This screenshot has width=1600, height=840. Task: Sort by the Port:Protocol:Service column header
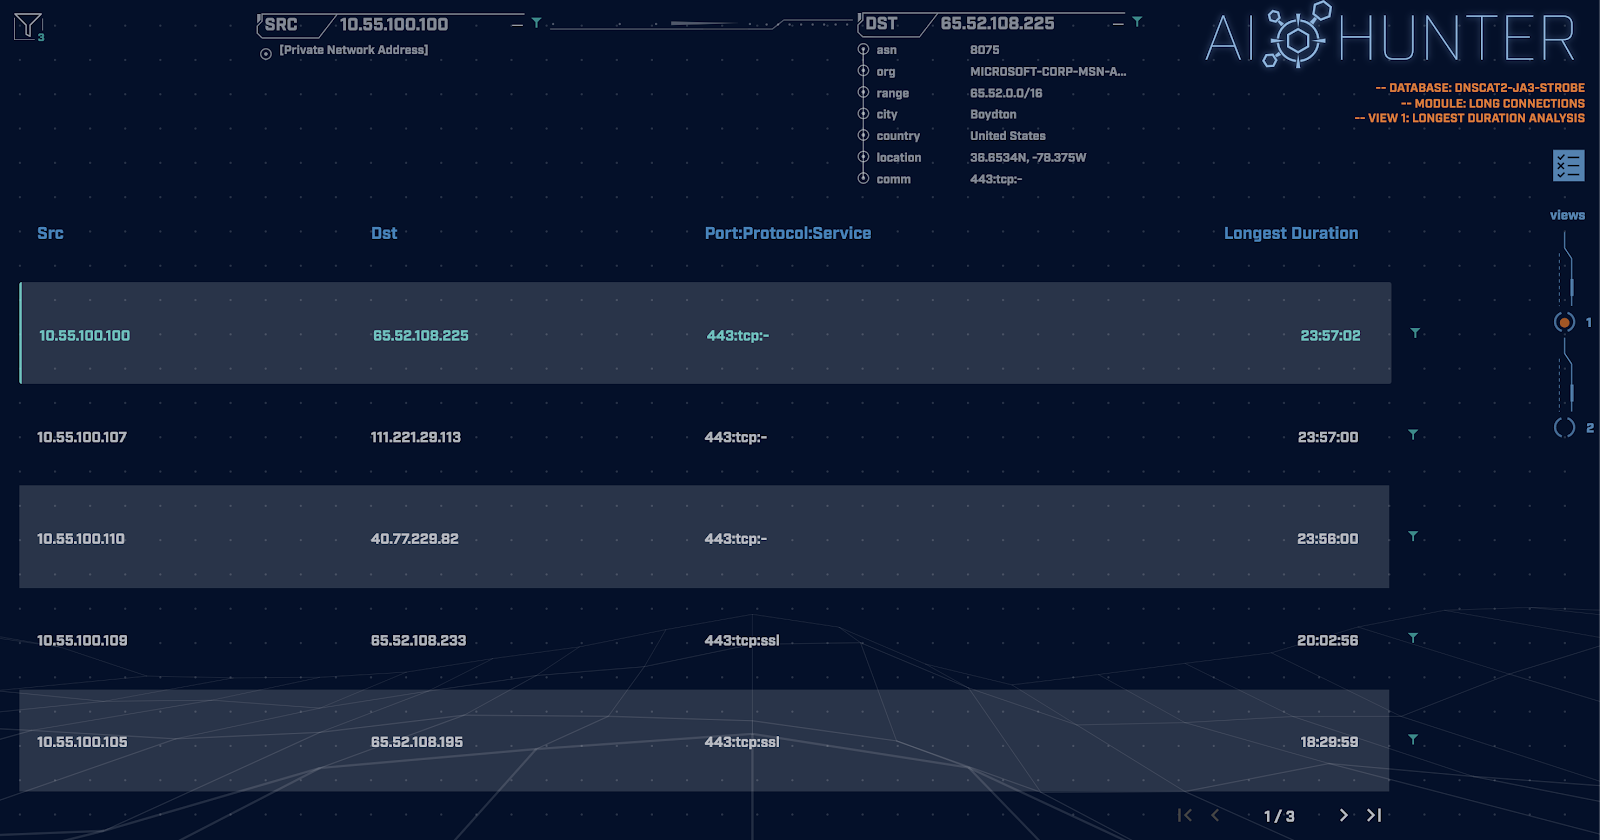click(788, 233)
